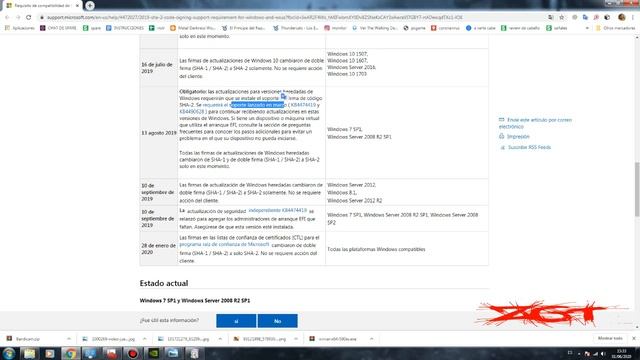Open the Thundercats bookmark
640x360 pixels.
296,28
